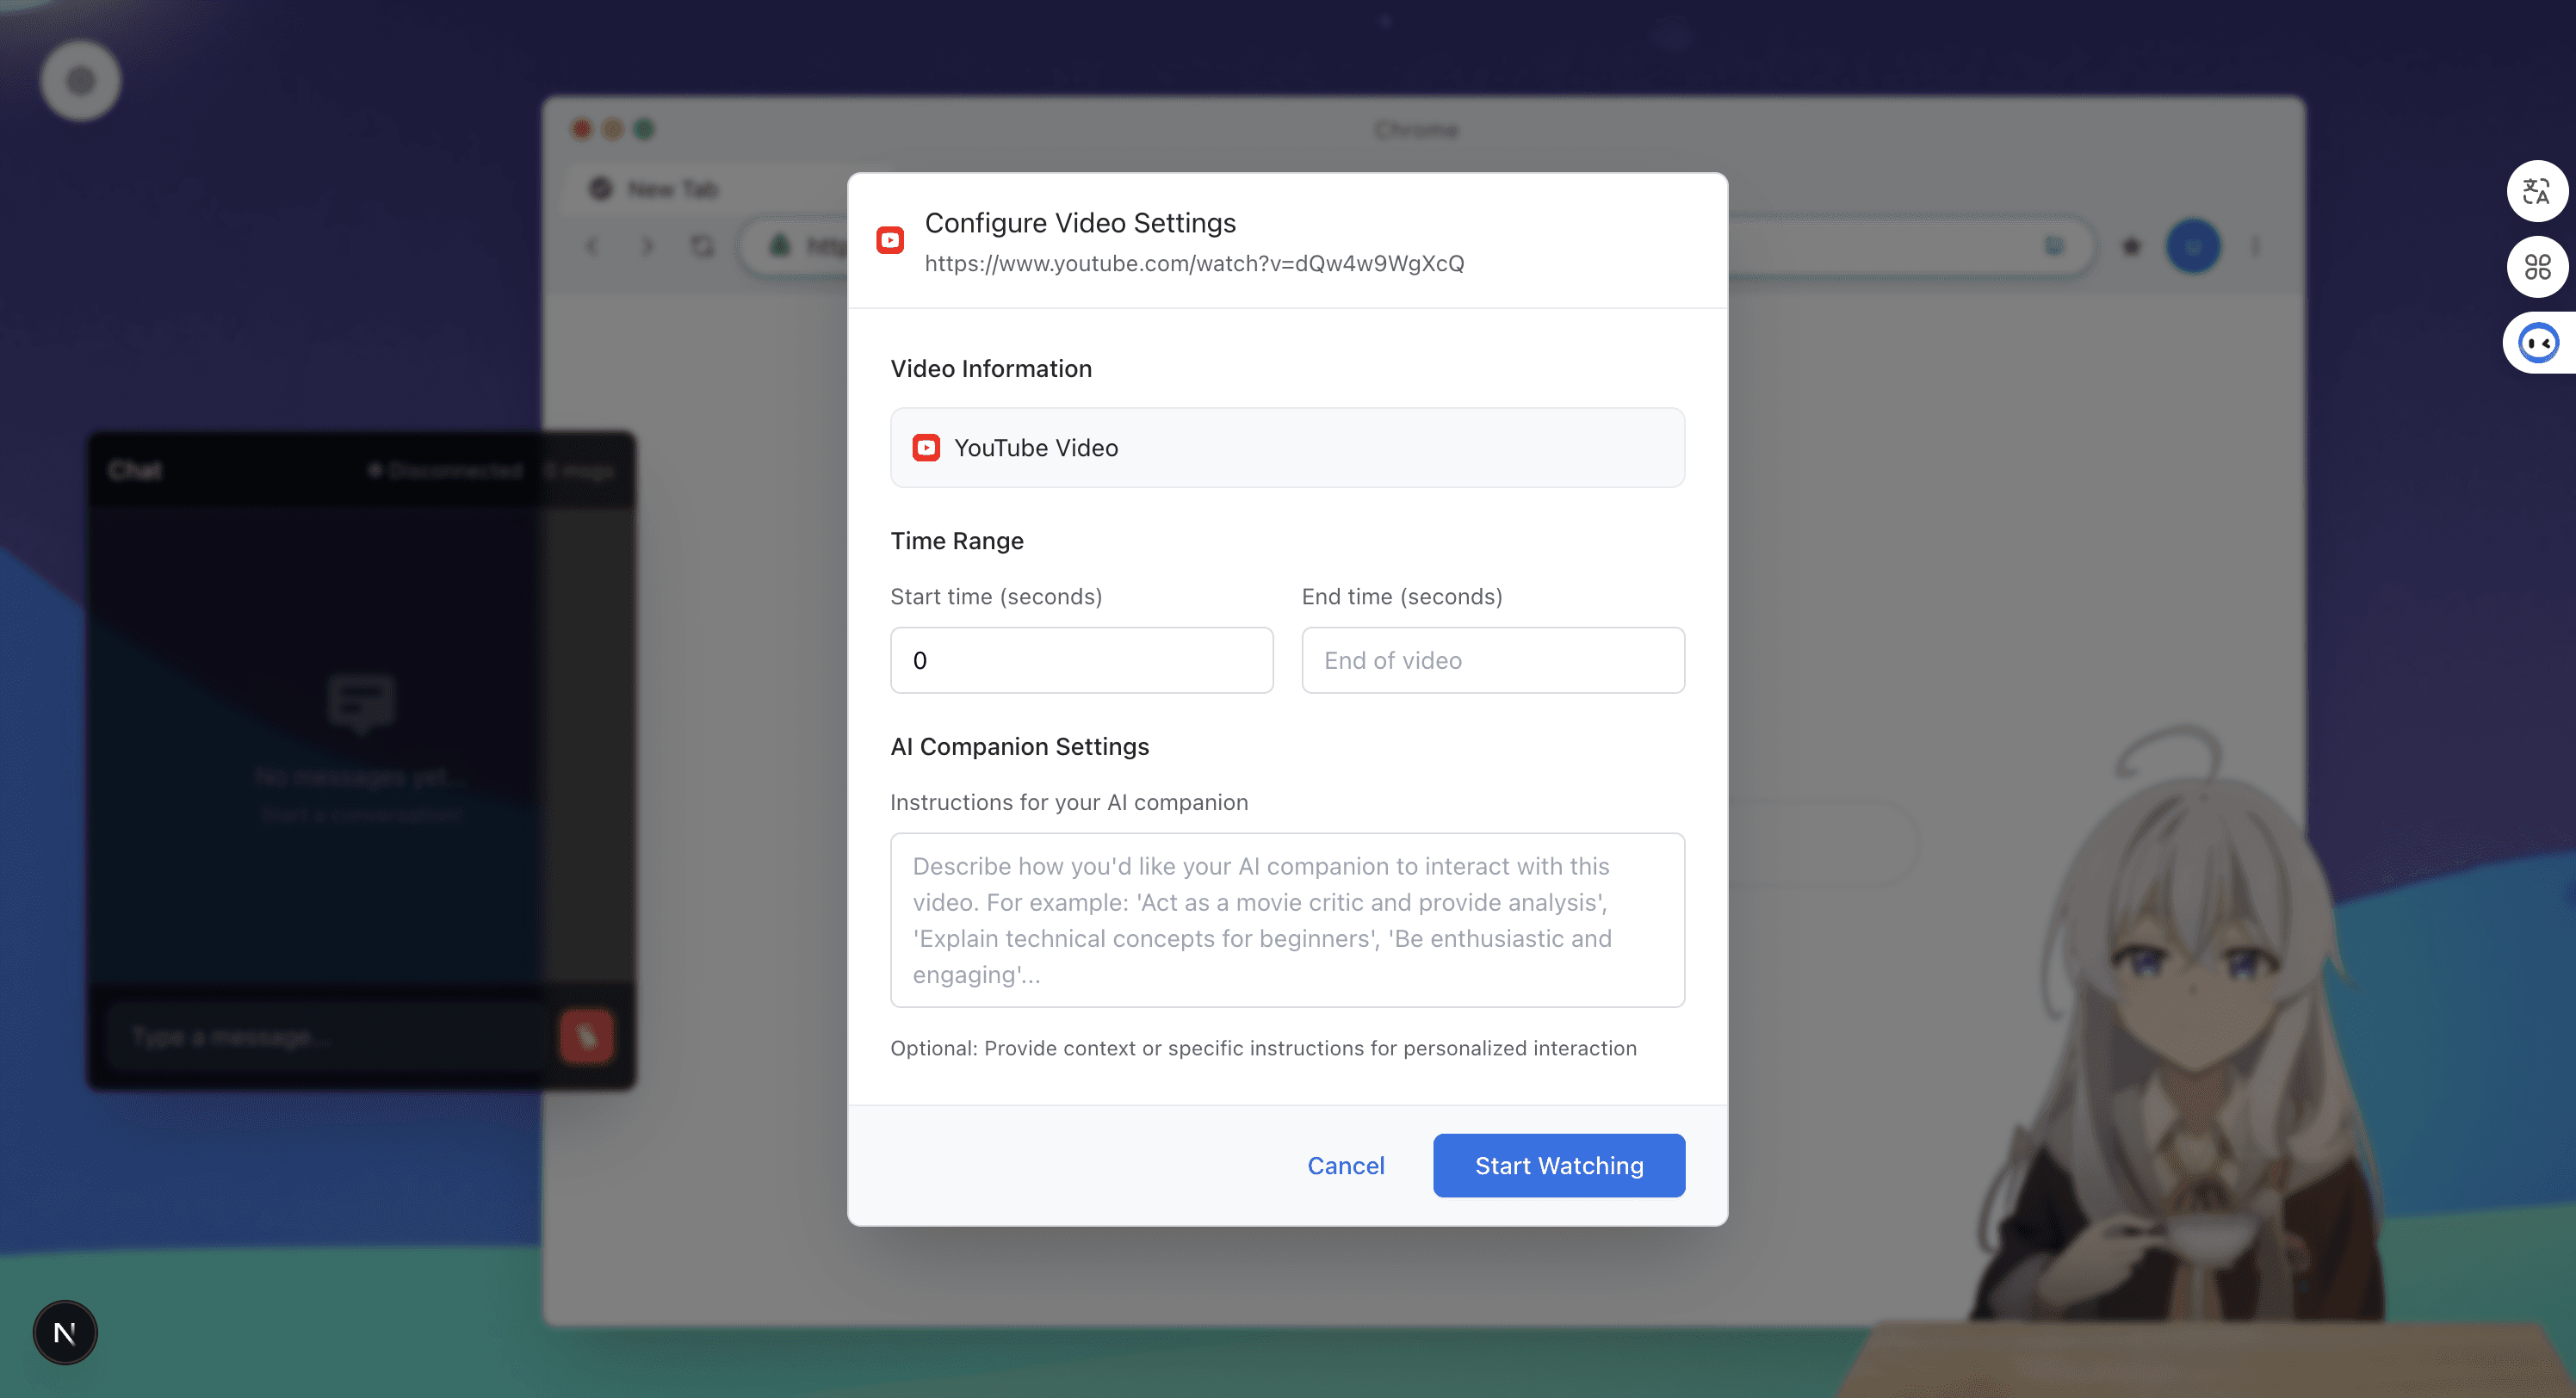Cancel the video settings dialog

coord(1345,1165)
